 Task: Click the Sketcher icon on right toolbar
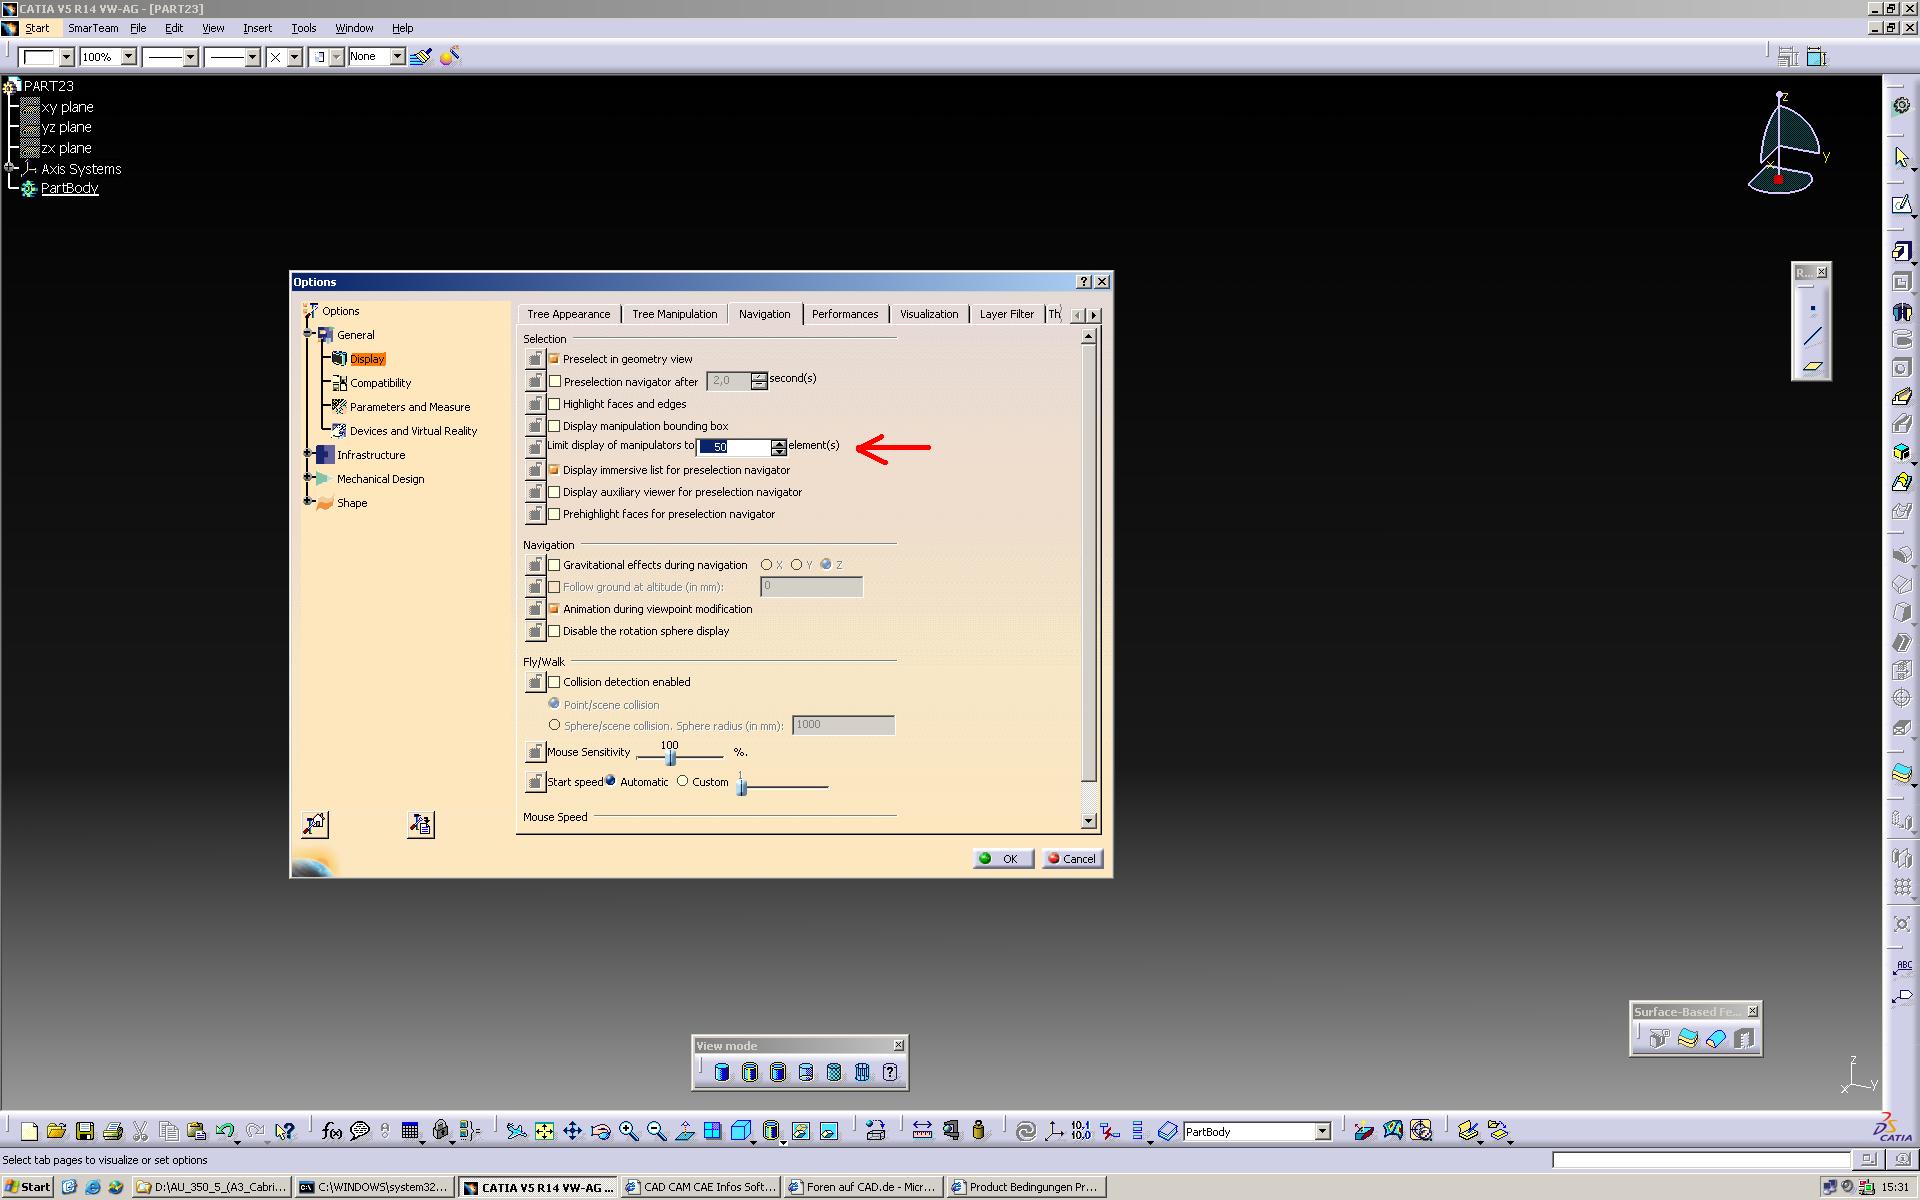1901,205
